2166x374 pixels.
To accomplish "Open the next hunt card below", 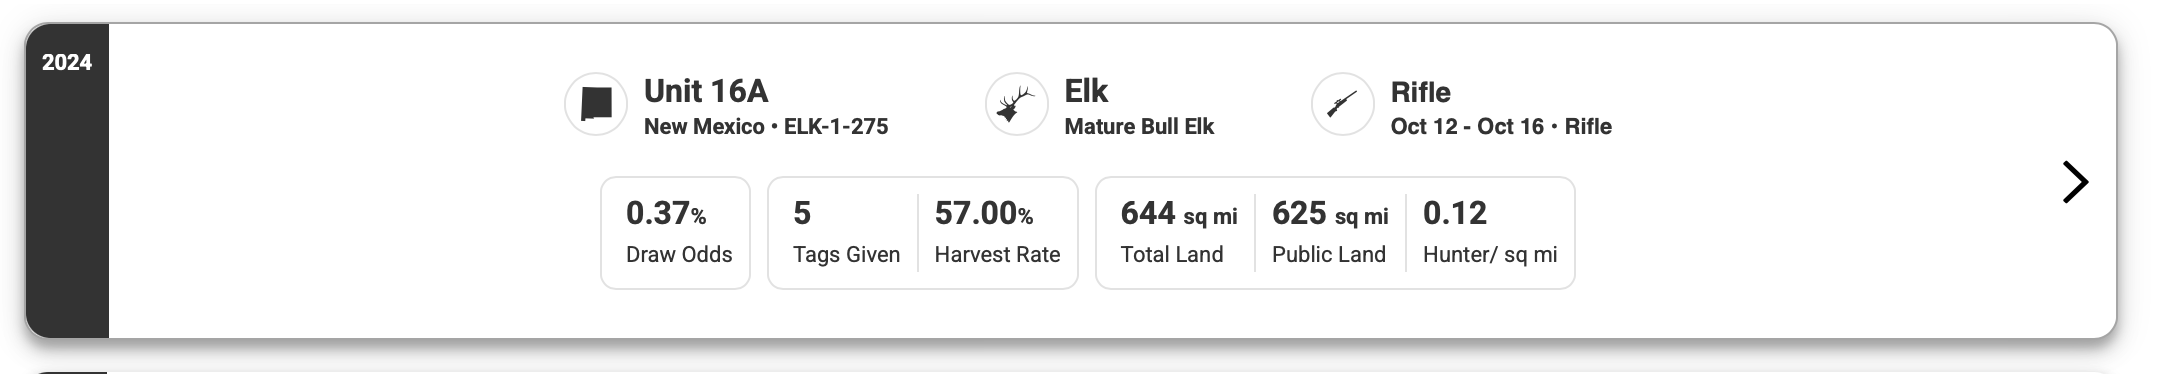I will click(1070, 371).
